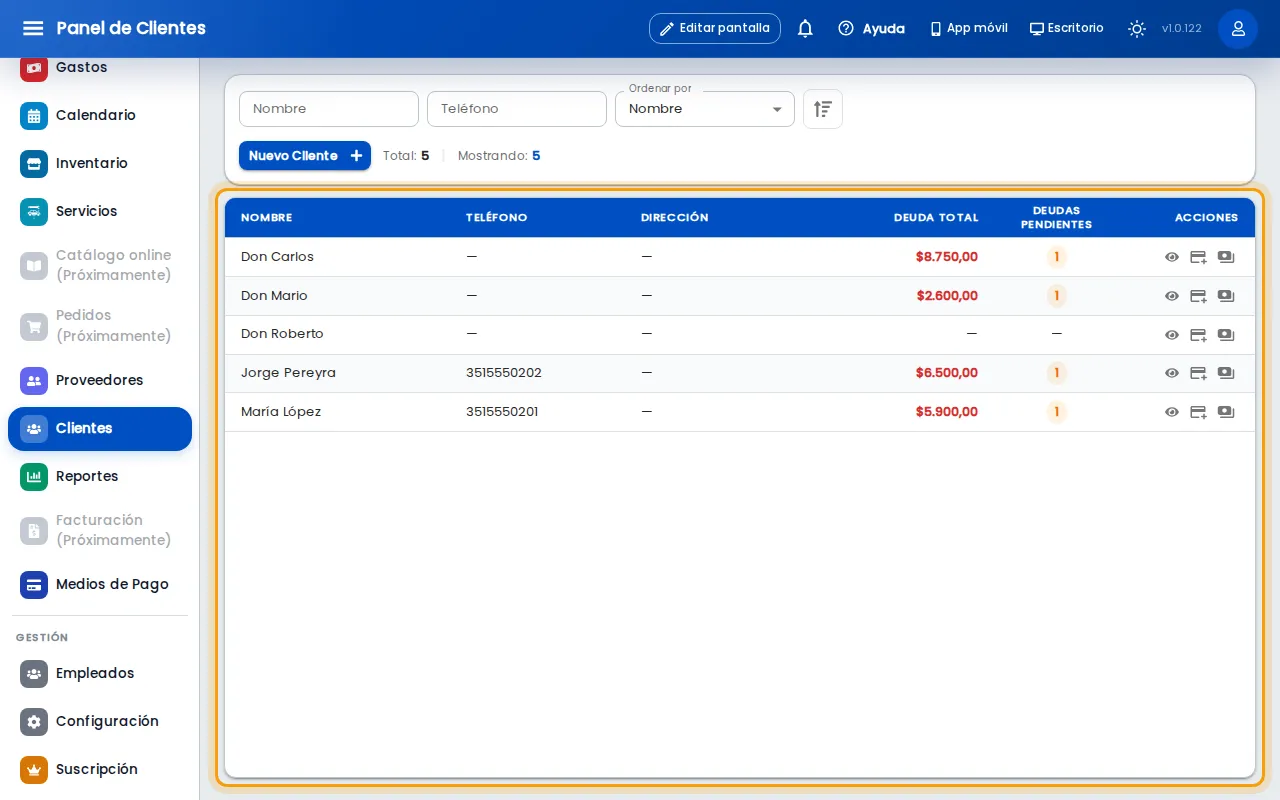Open Medios de Pago

(x=100, y=584)
